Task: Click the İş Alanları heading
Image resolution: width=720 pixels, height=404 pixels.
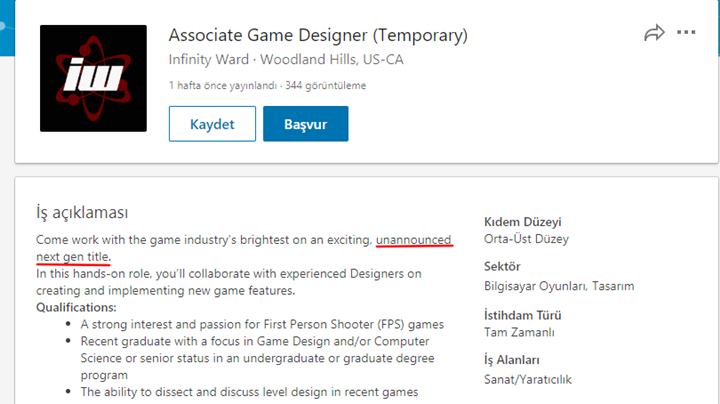Action: tap(512, 360)
